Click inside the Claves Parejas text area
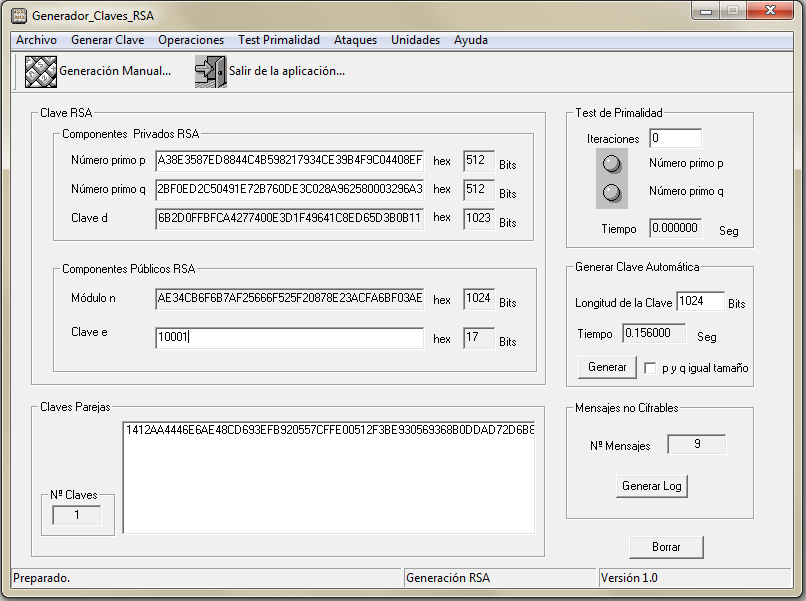Viewport: 806px width, 601px height. pos(328,480)
